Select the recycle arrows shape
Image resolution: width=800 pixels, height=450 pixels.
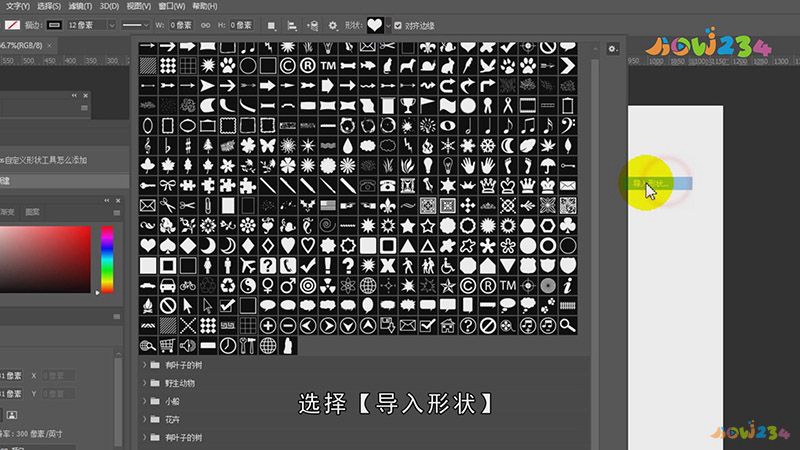[x=228, y=286]
